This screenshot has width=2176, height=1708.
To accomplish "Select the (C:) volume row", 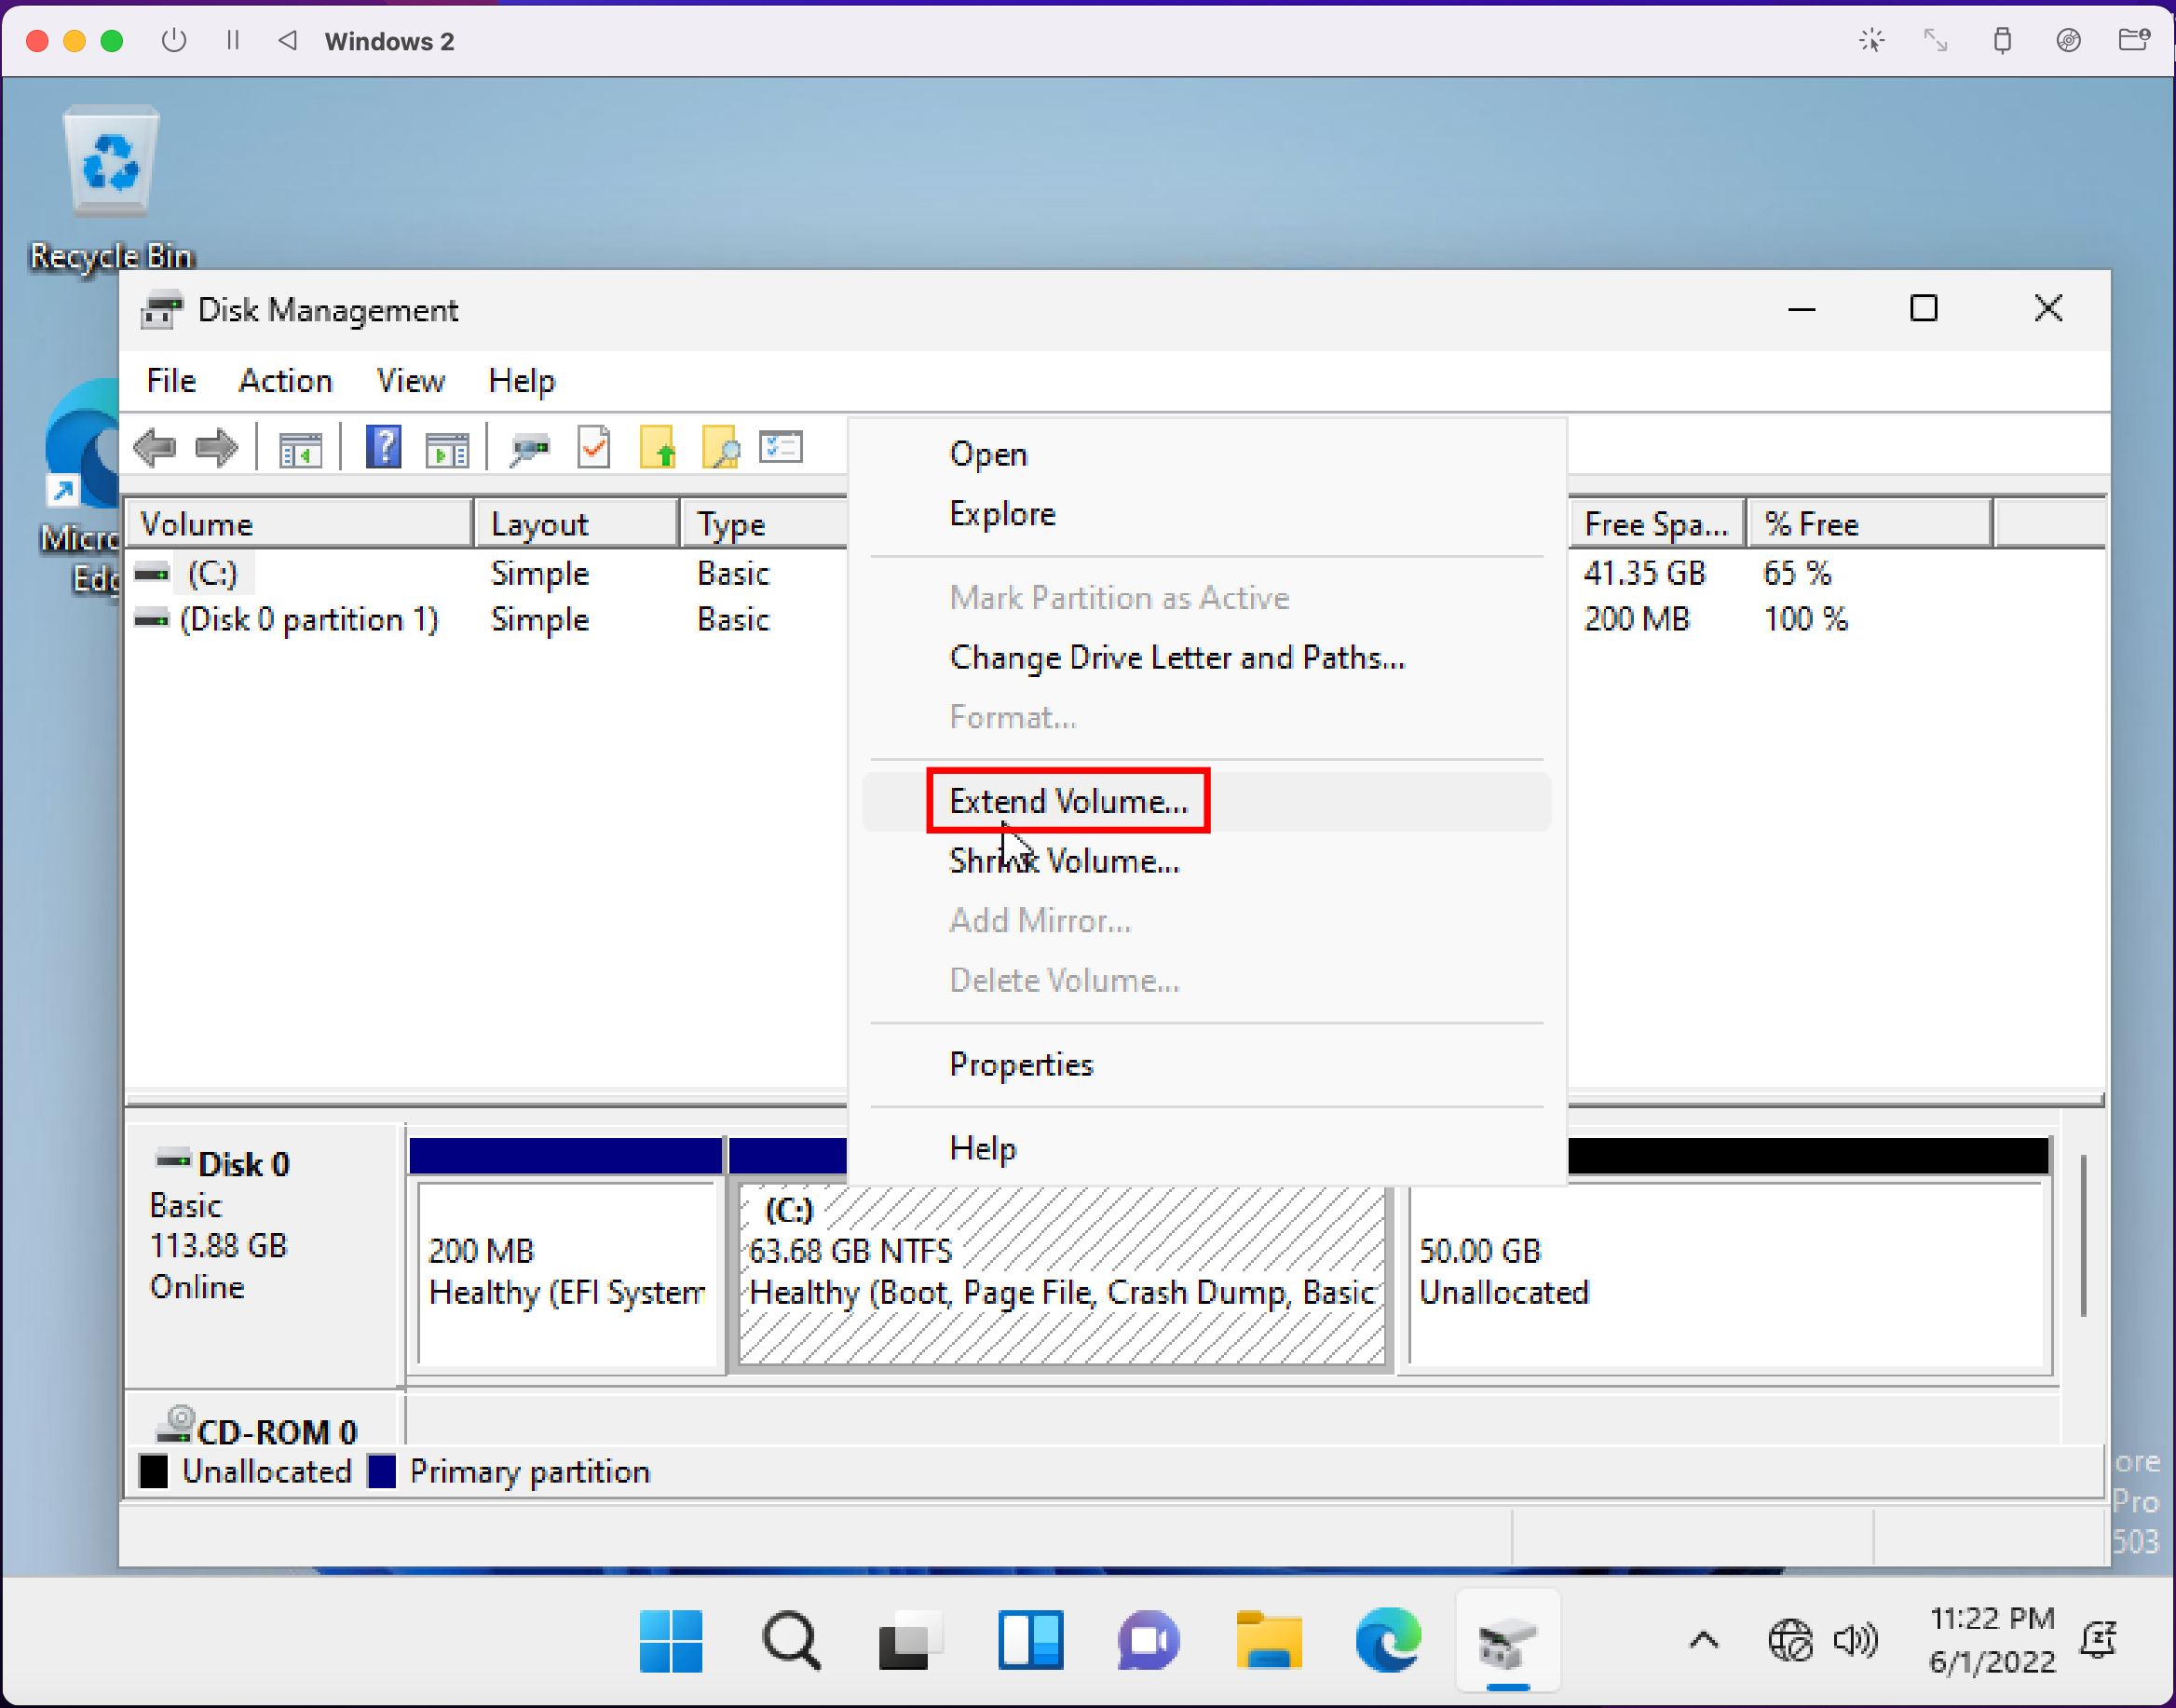I will click(x=212, y=573).
